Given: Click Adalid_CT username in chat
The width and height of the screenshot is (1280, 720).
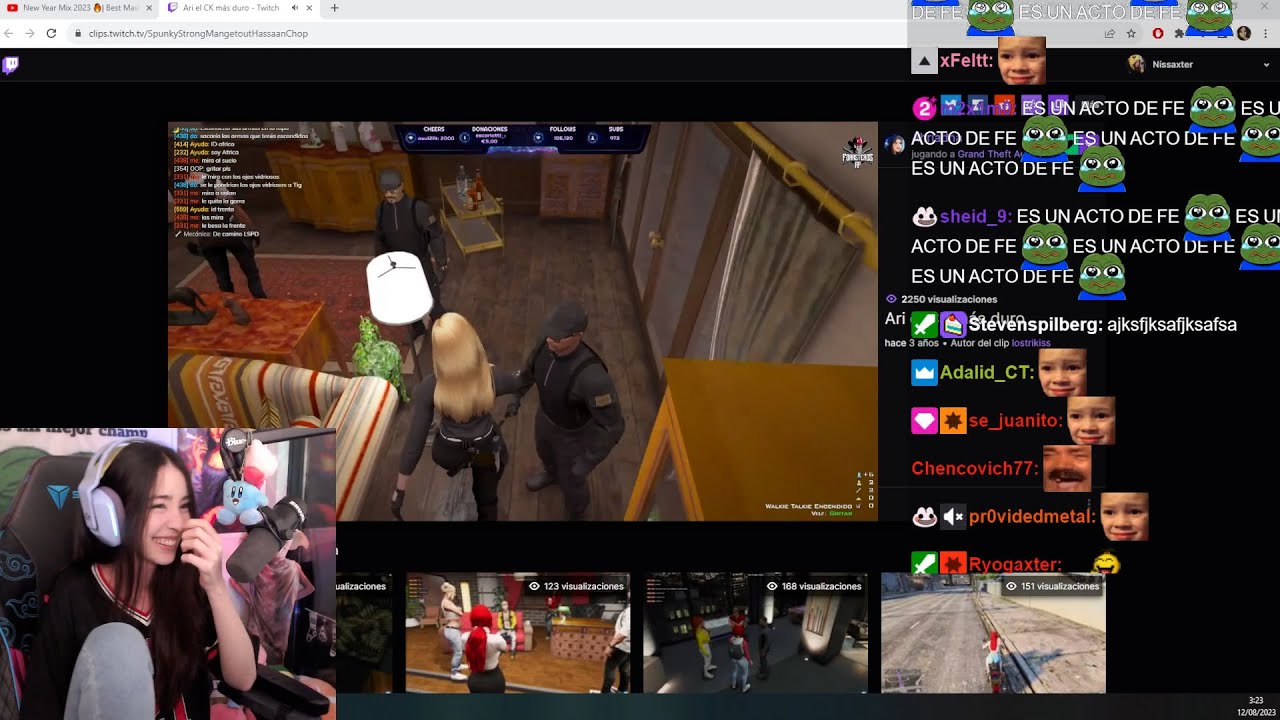Looking at the screenshot, I should point(986,372).
